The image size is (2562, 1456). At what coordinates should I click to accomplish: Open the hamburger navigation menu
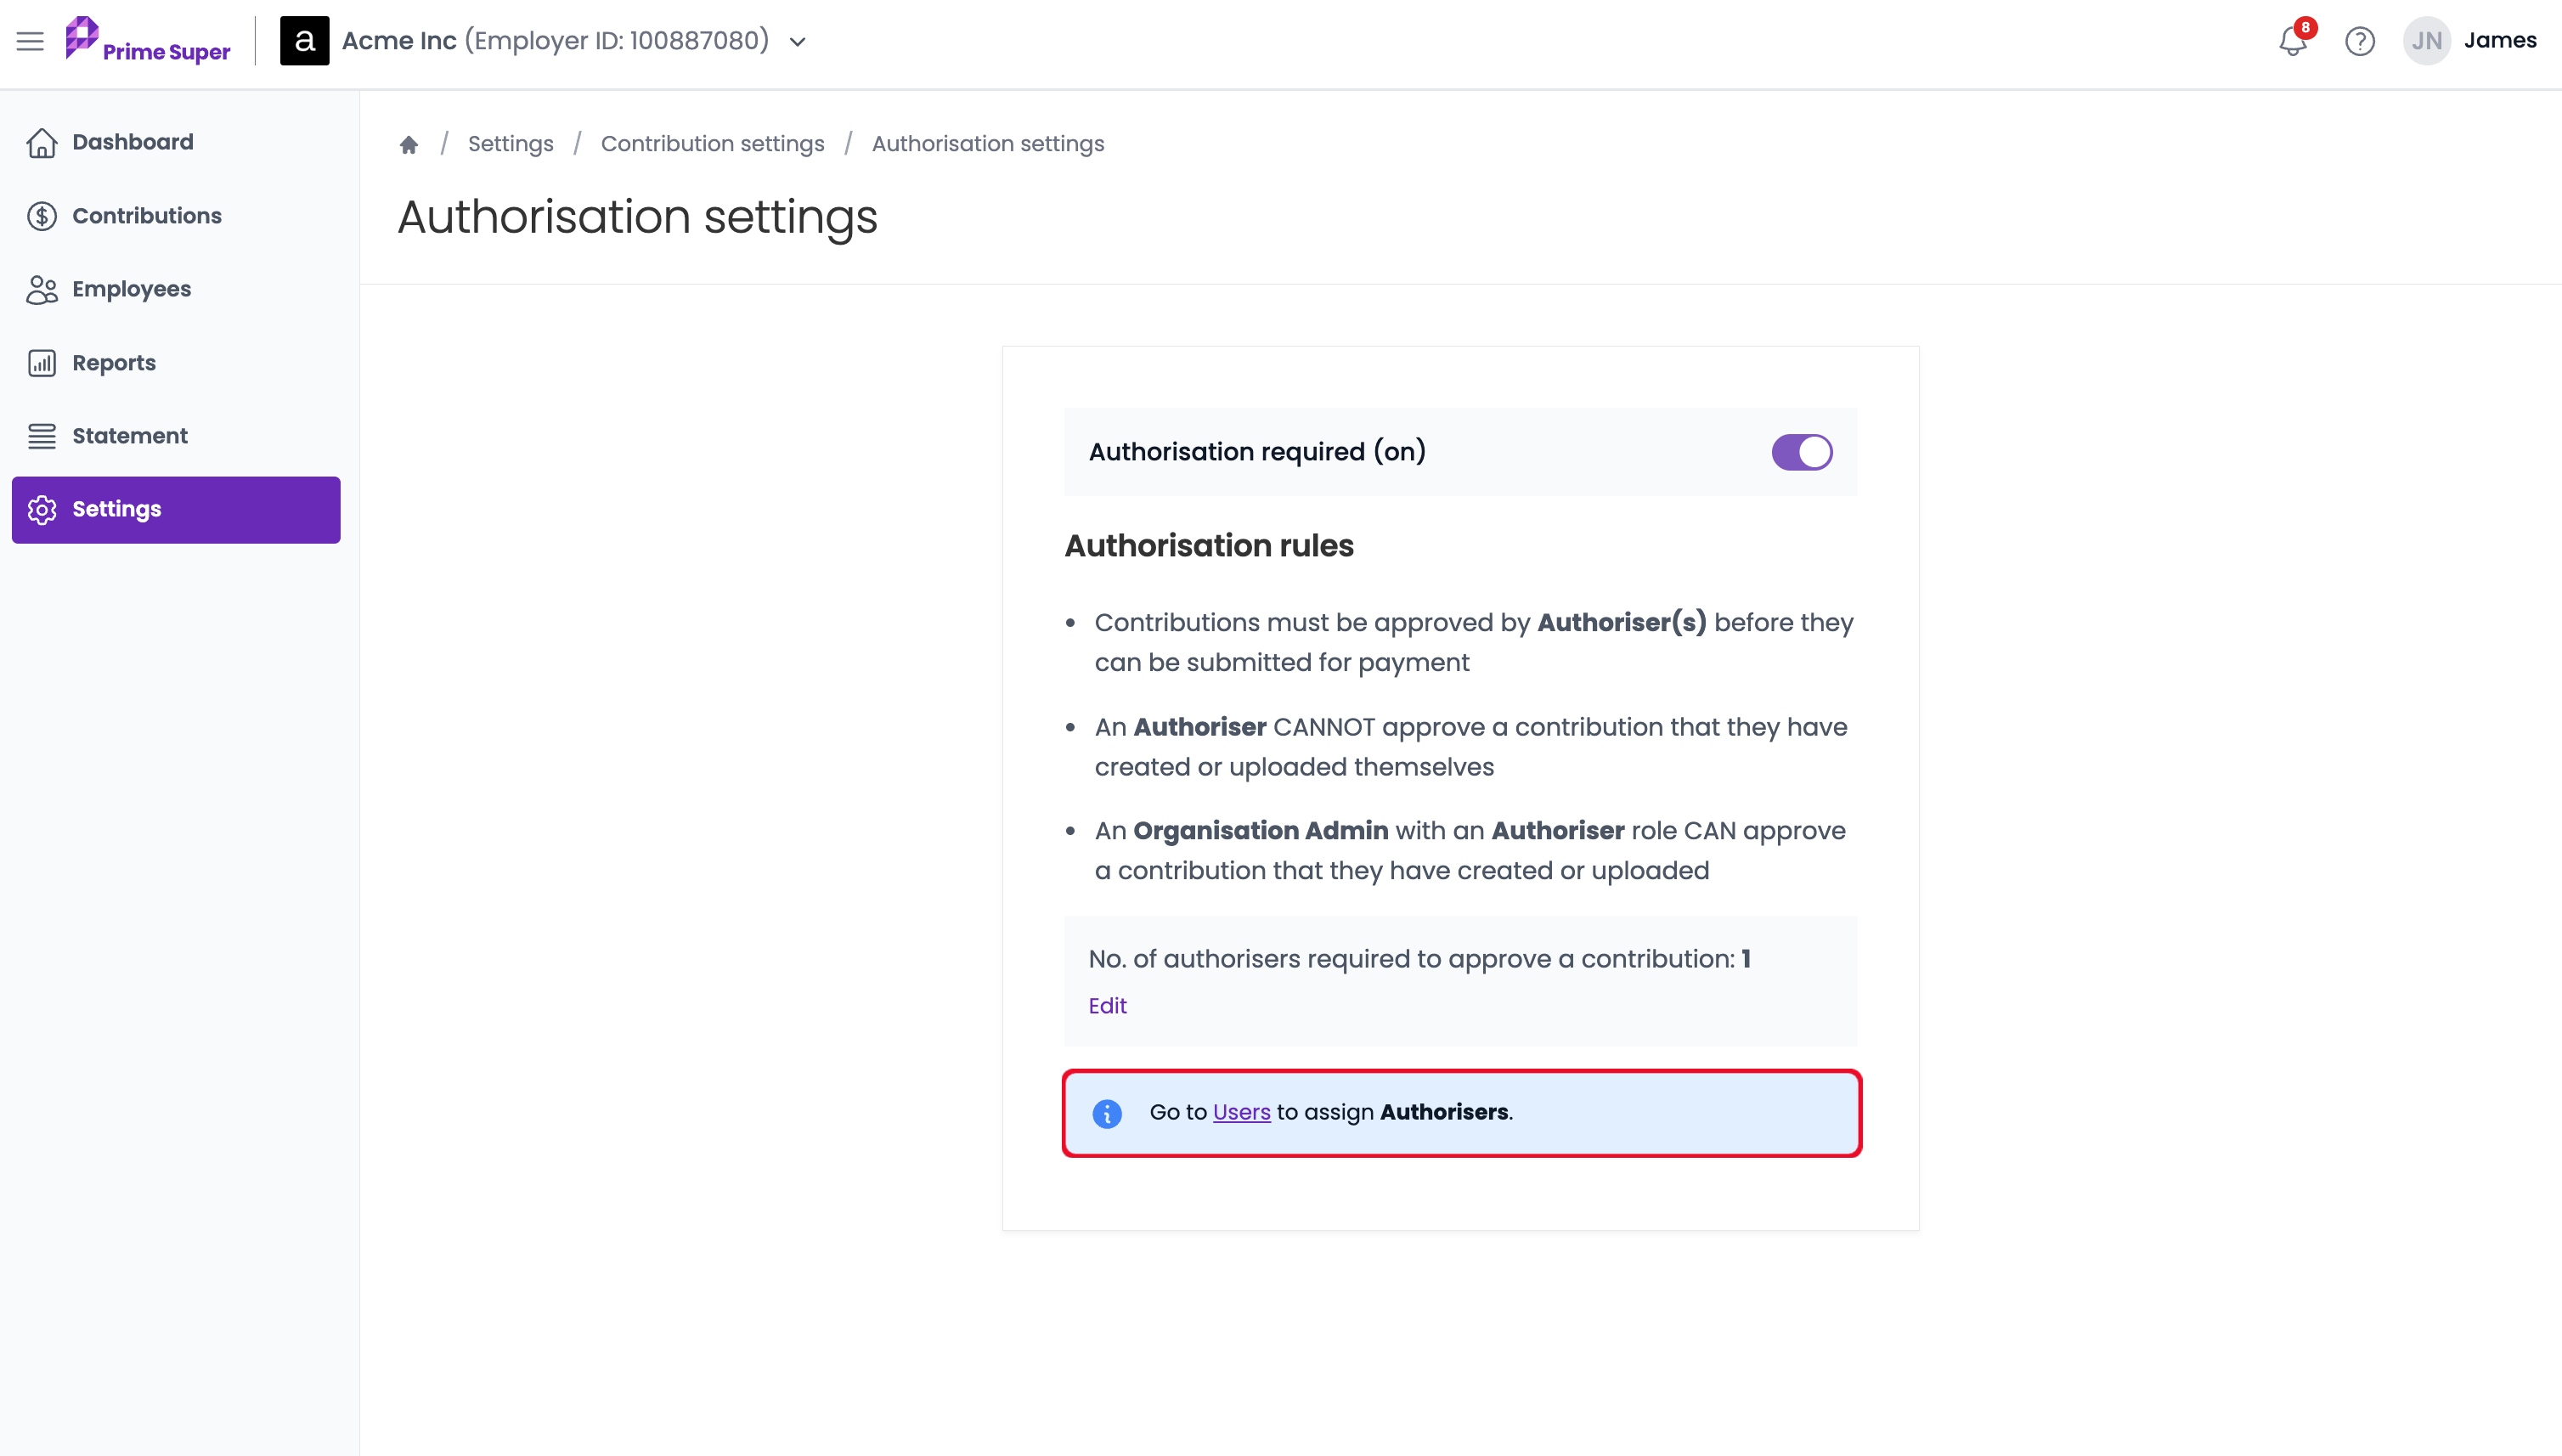(30, 41)
